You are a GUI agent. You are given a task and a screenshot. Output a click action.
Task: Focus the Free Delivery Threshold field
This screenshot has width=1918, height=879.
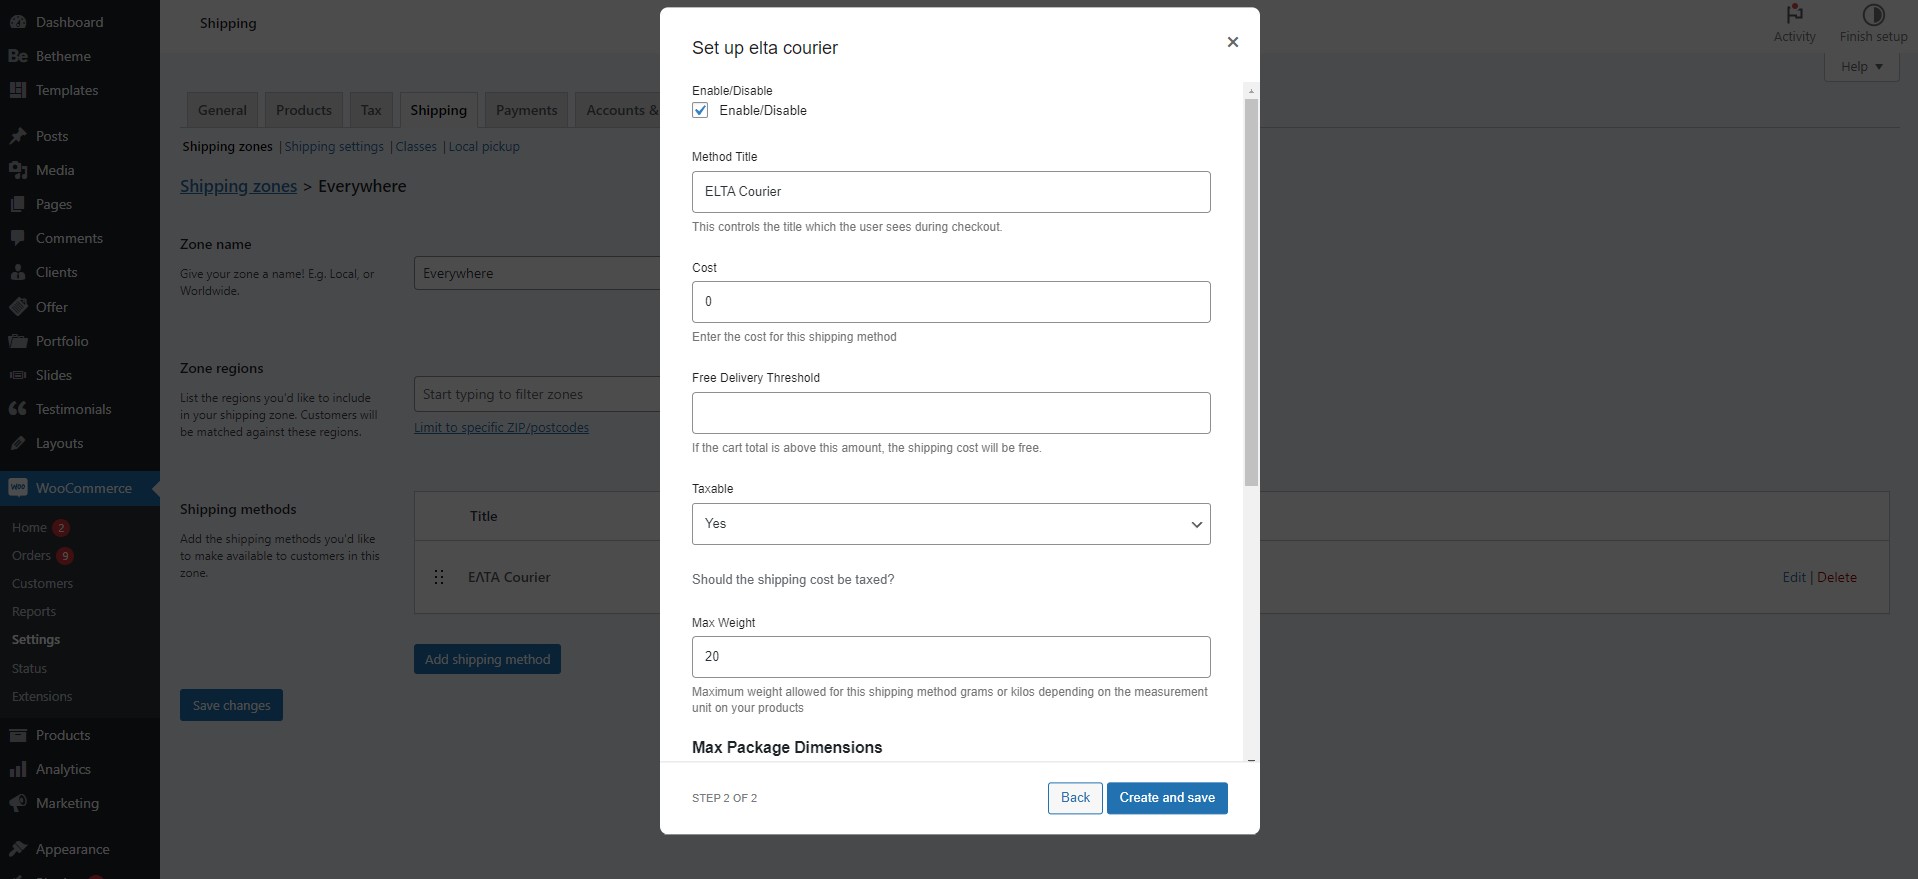click(950, 413)
